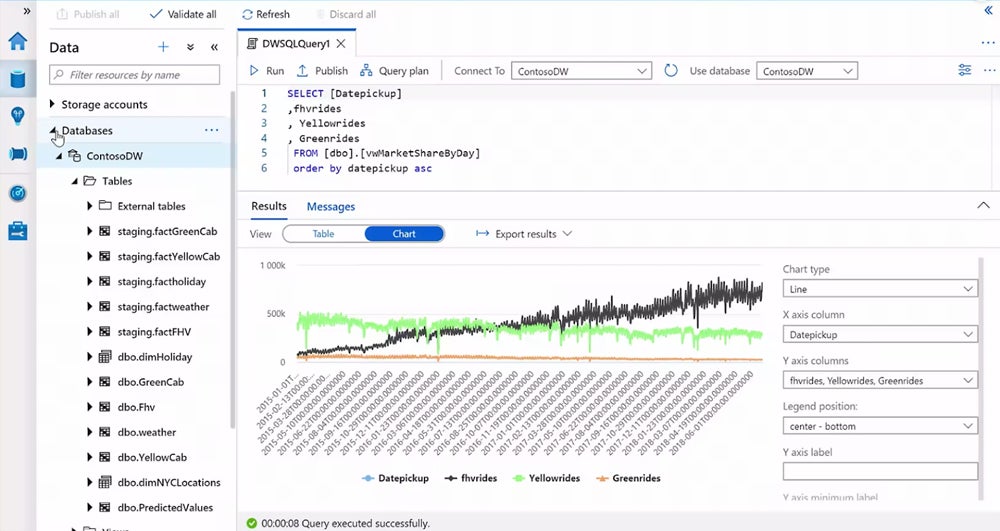The height and width of the screenshot is (531, 1000).
Task: Collapse the Tables folder
Action: (x=75, y=181)
